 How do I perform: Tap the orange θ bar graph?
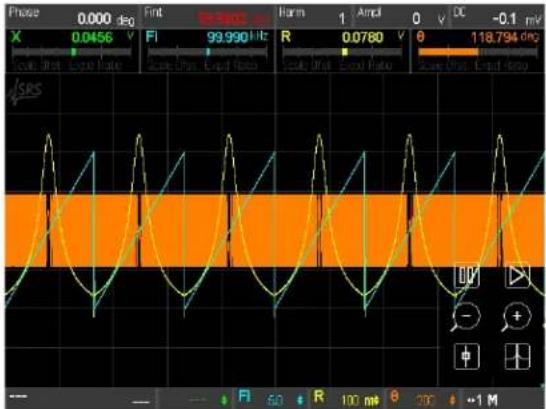tap(478, 52)
